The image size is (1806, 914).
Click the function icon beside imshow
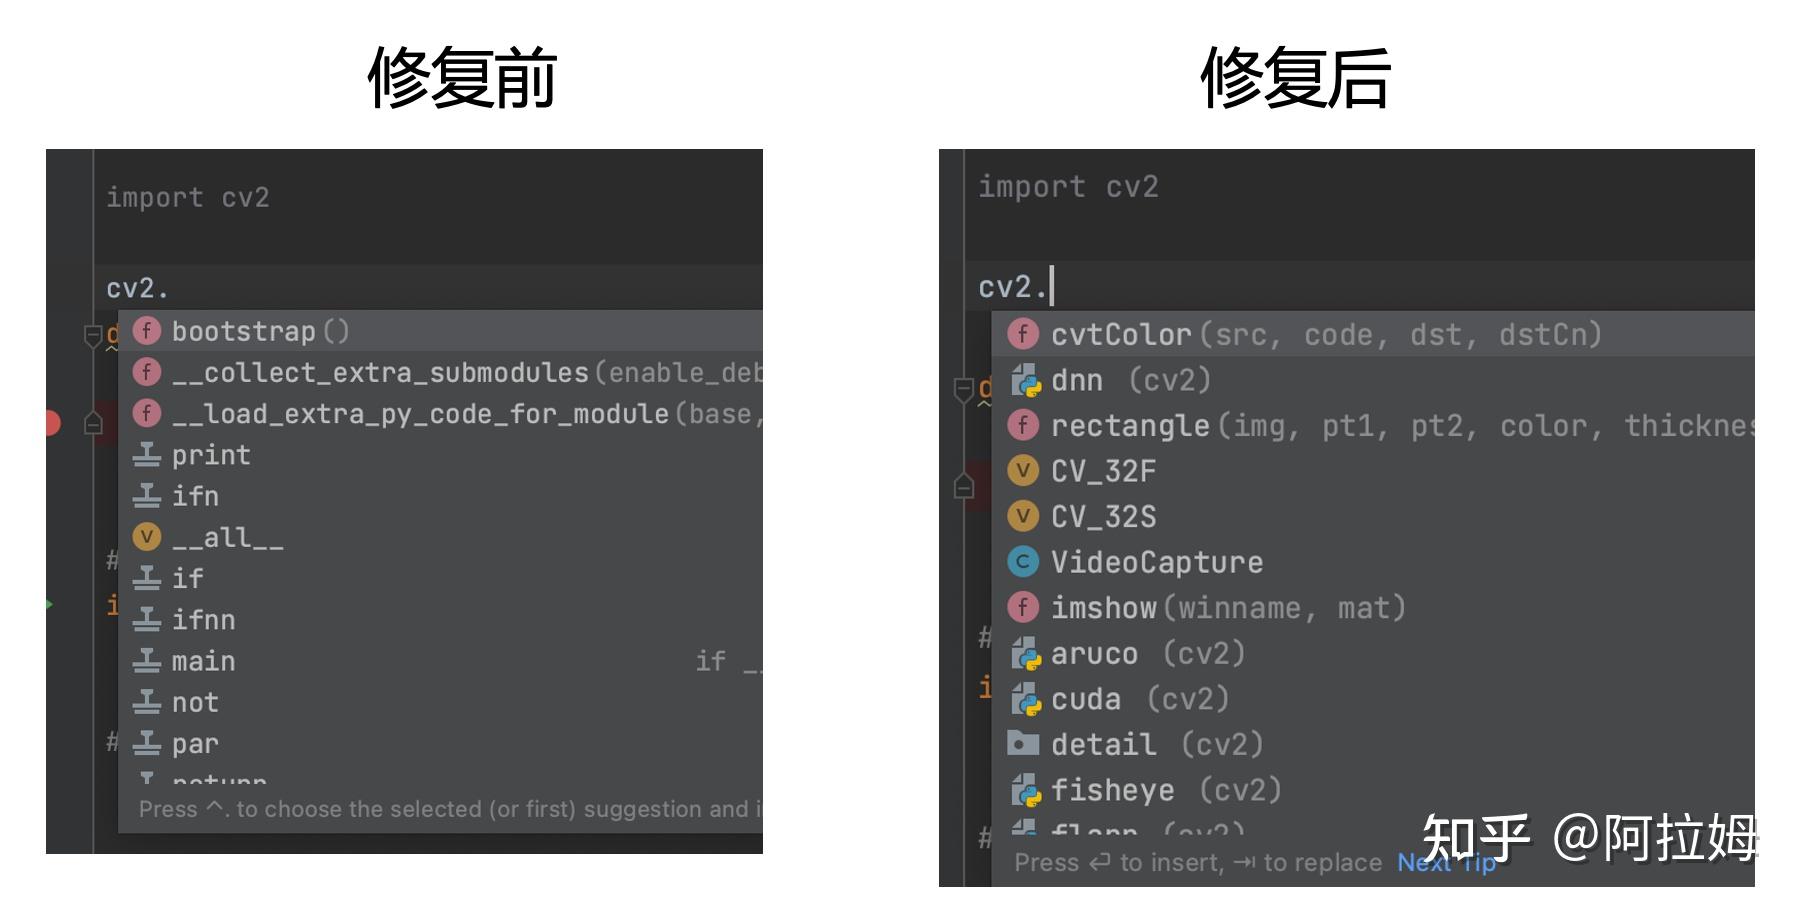(x=1023, y=607)
